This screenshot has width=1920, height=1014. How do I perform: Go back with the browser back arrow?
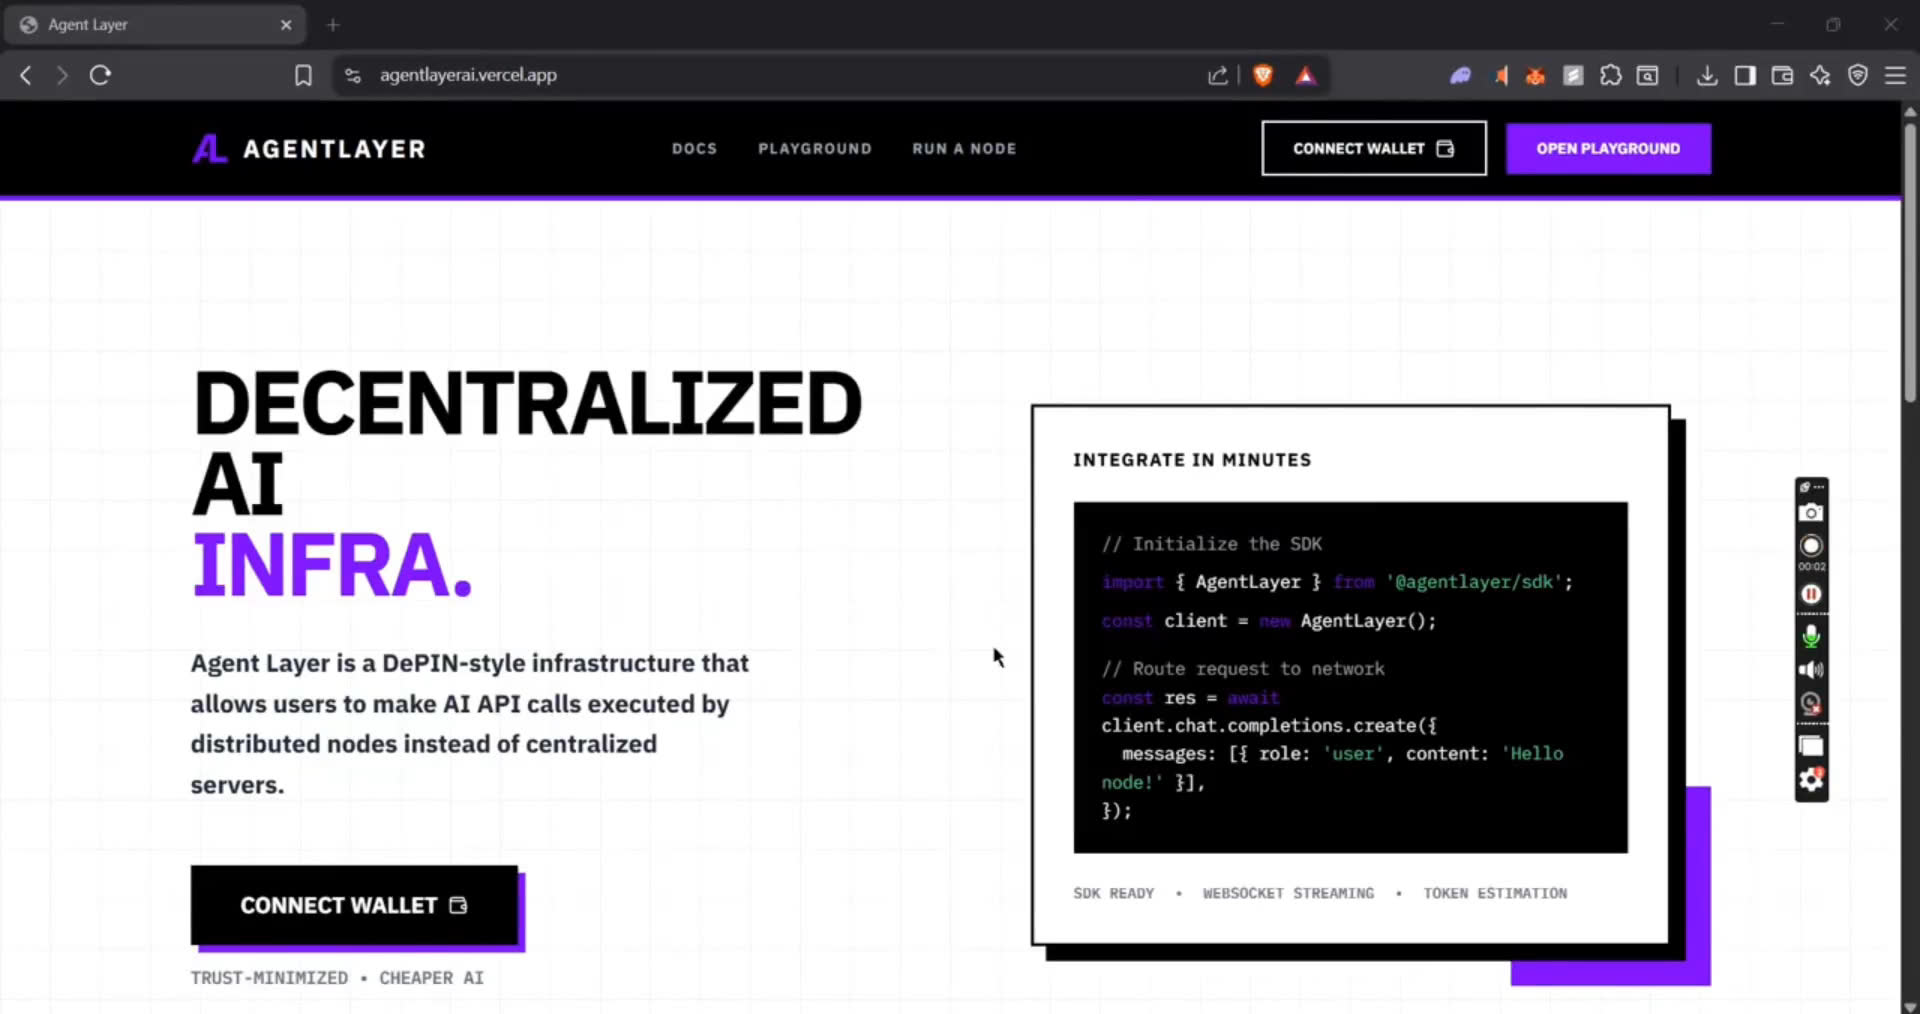pyautogui.click(x=26, y=75)
